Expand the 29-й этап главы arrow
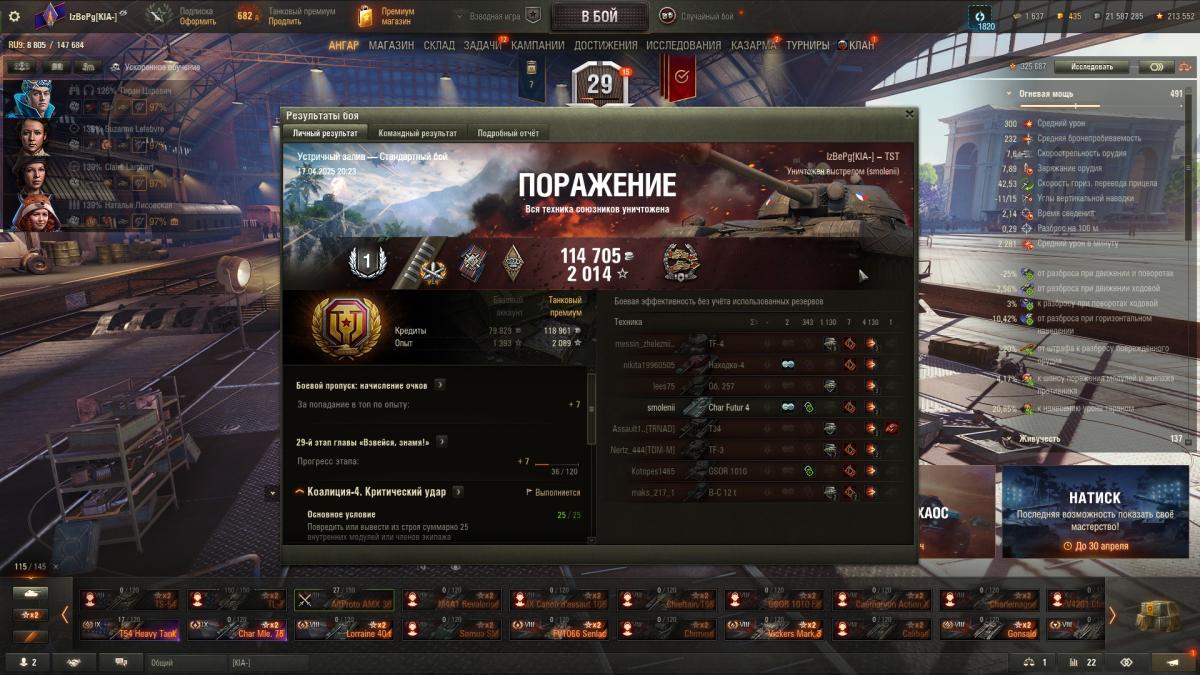The image size is (1200, 675). click(x=440, y=441)
